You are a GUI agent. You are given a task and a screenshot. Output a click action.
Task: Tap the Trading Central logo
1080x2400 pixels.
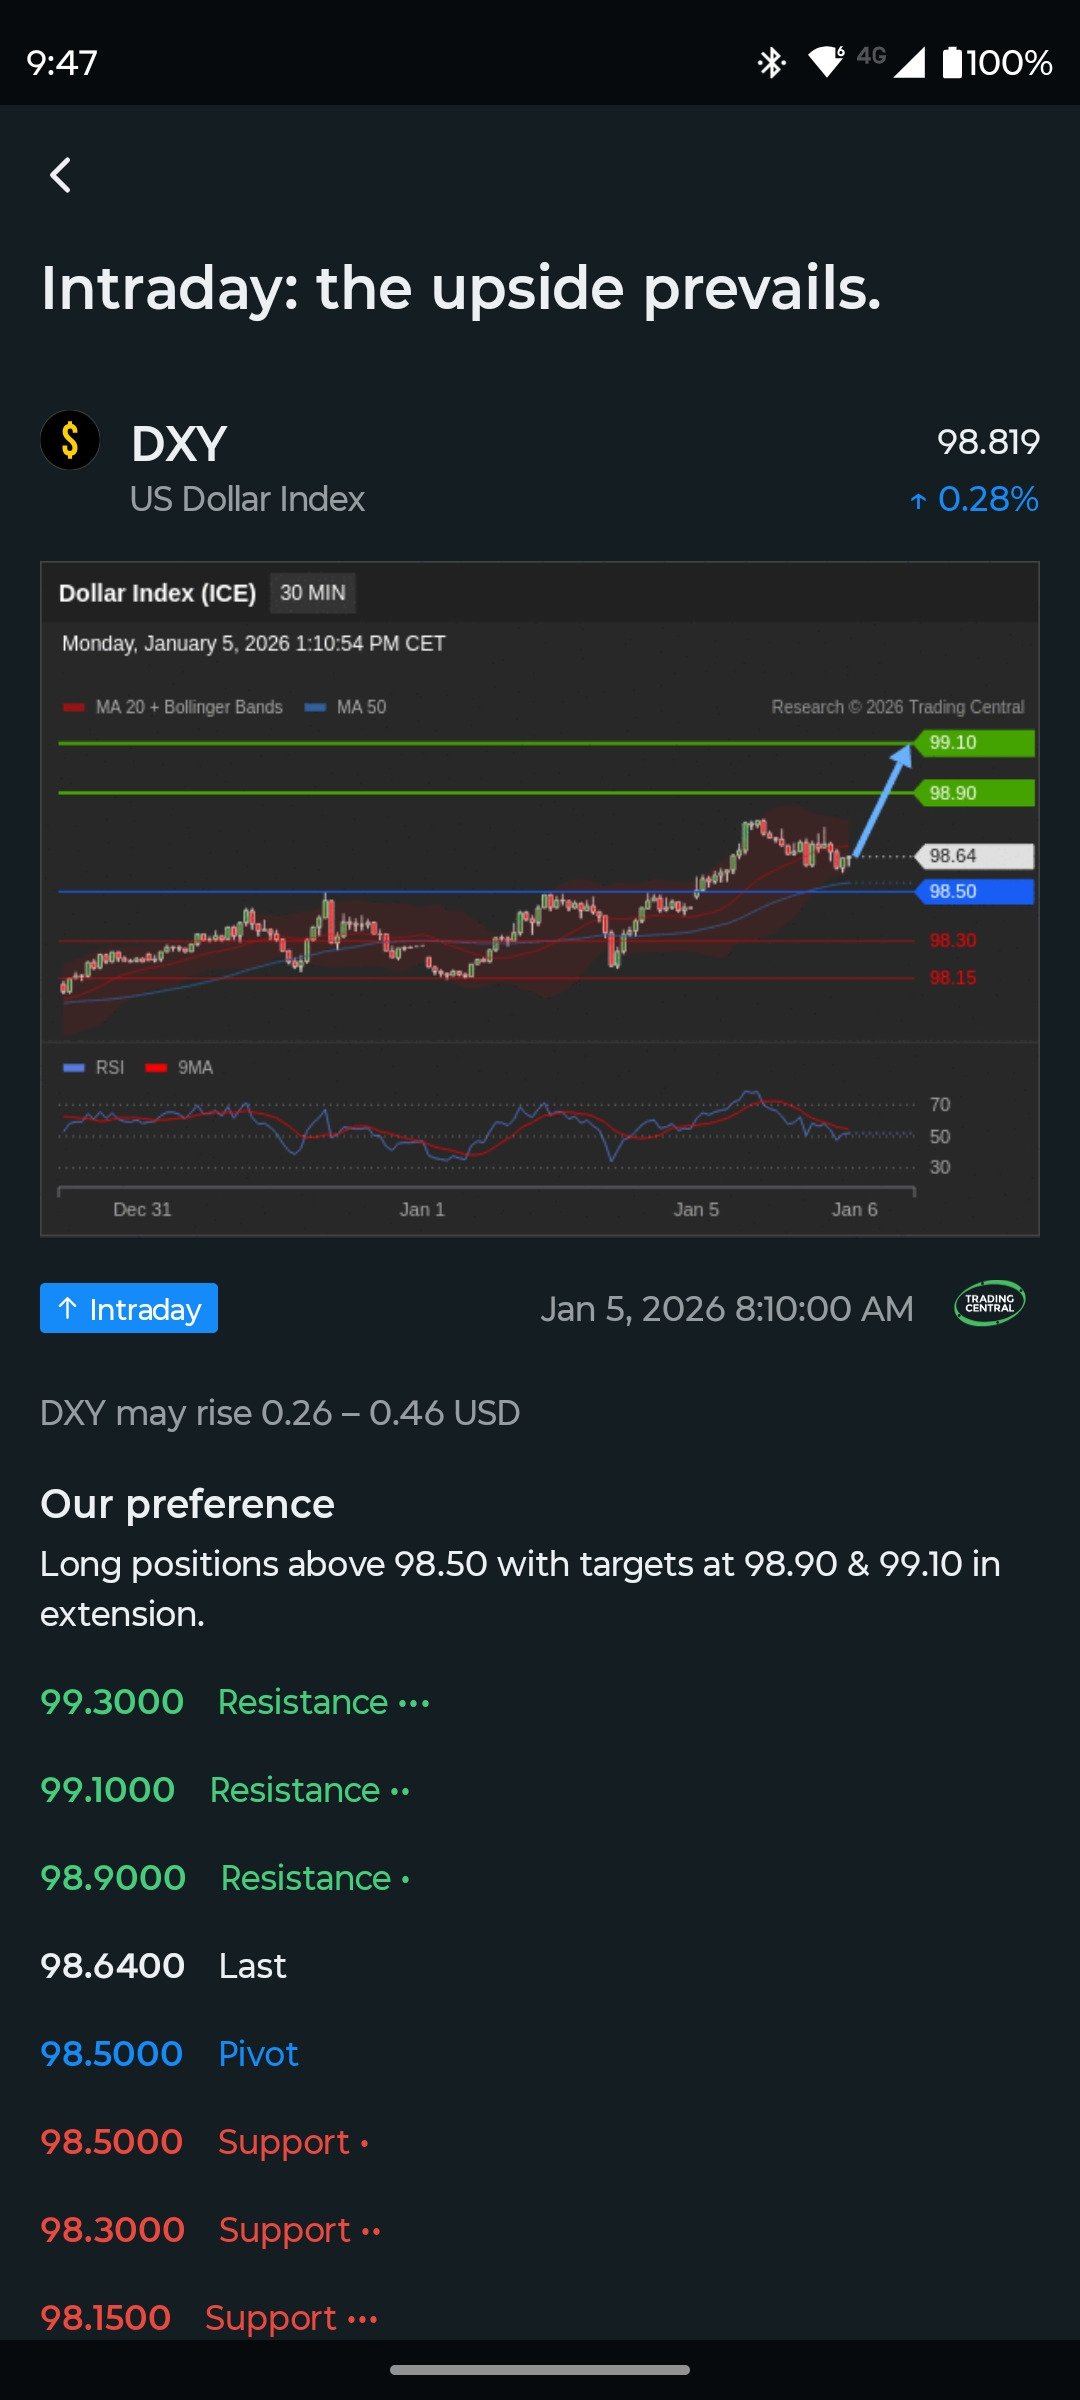tap(989, 1304)
